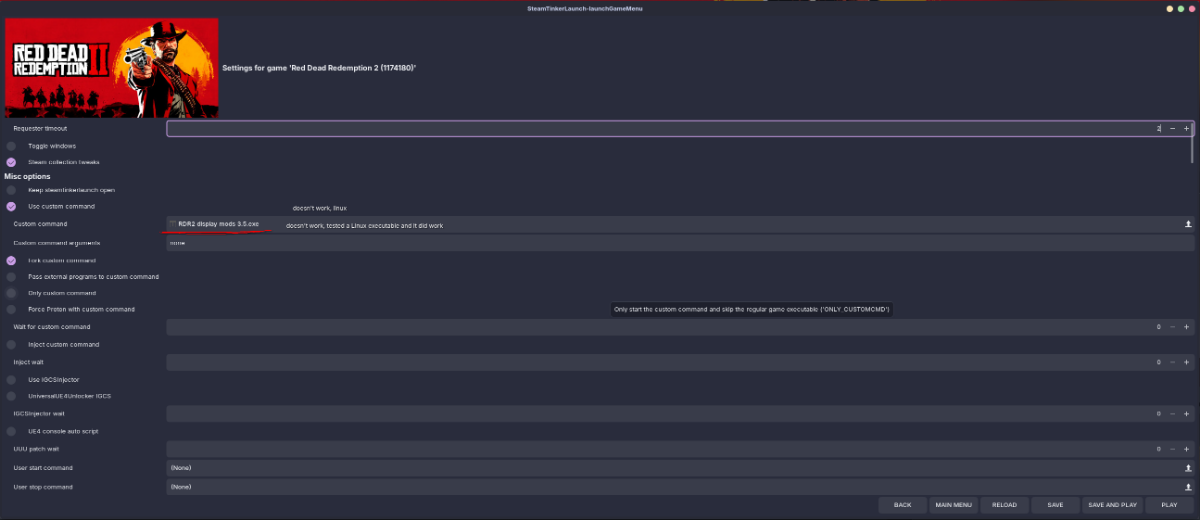Enable the Use IGCSInjector option
Screen dimensions: 1200x520
coord(11,380)
